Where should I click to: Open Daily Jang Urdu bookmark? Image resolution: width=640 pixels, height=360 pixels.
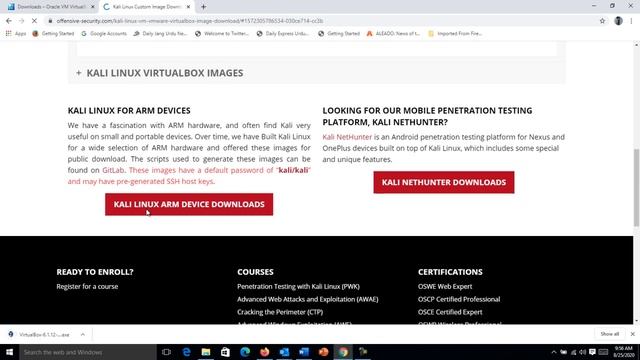[160, 33]
